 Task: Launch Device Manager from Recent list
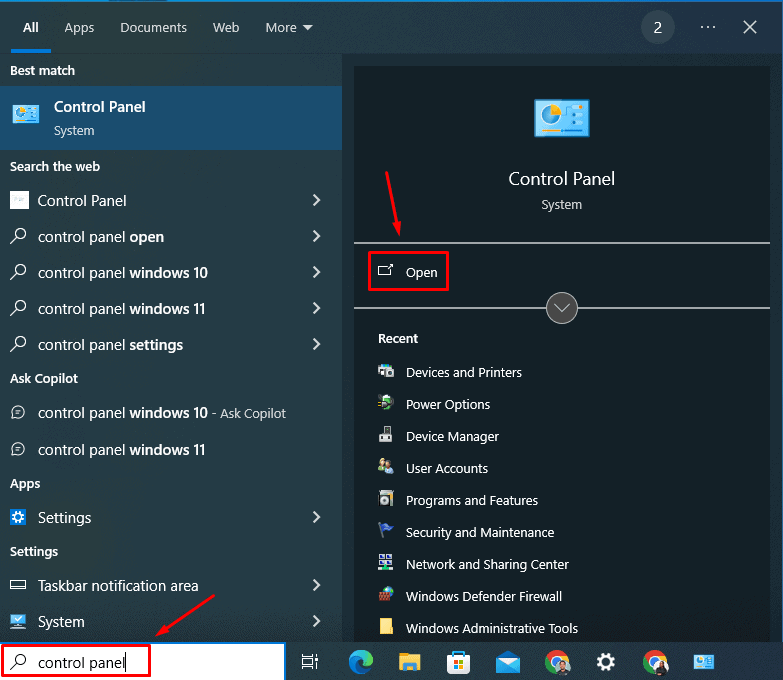[451, 436]
